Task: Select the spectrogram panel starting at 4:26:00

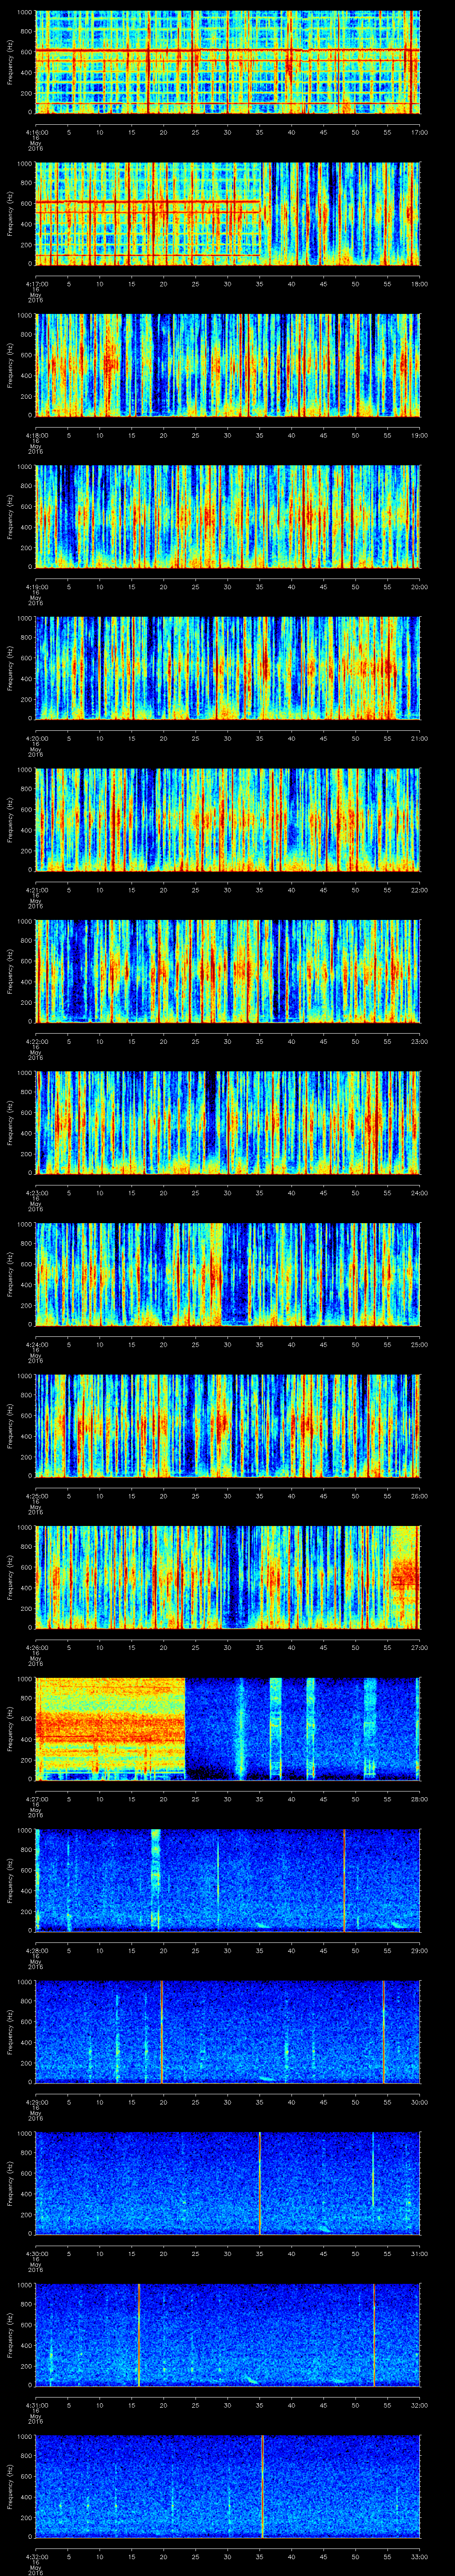Action: click(227, 1578)
